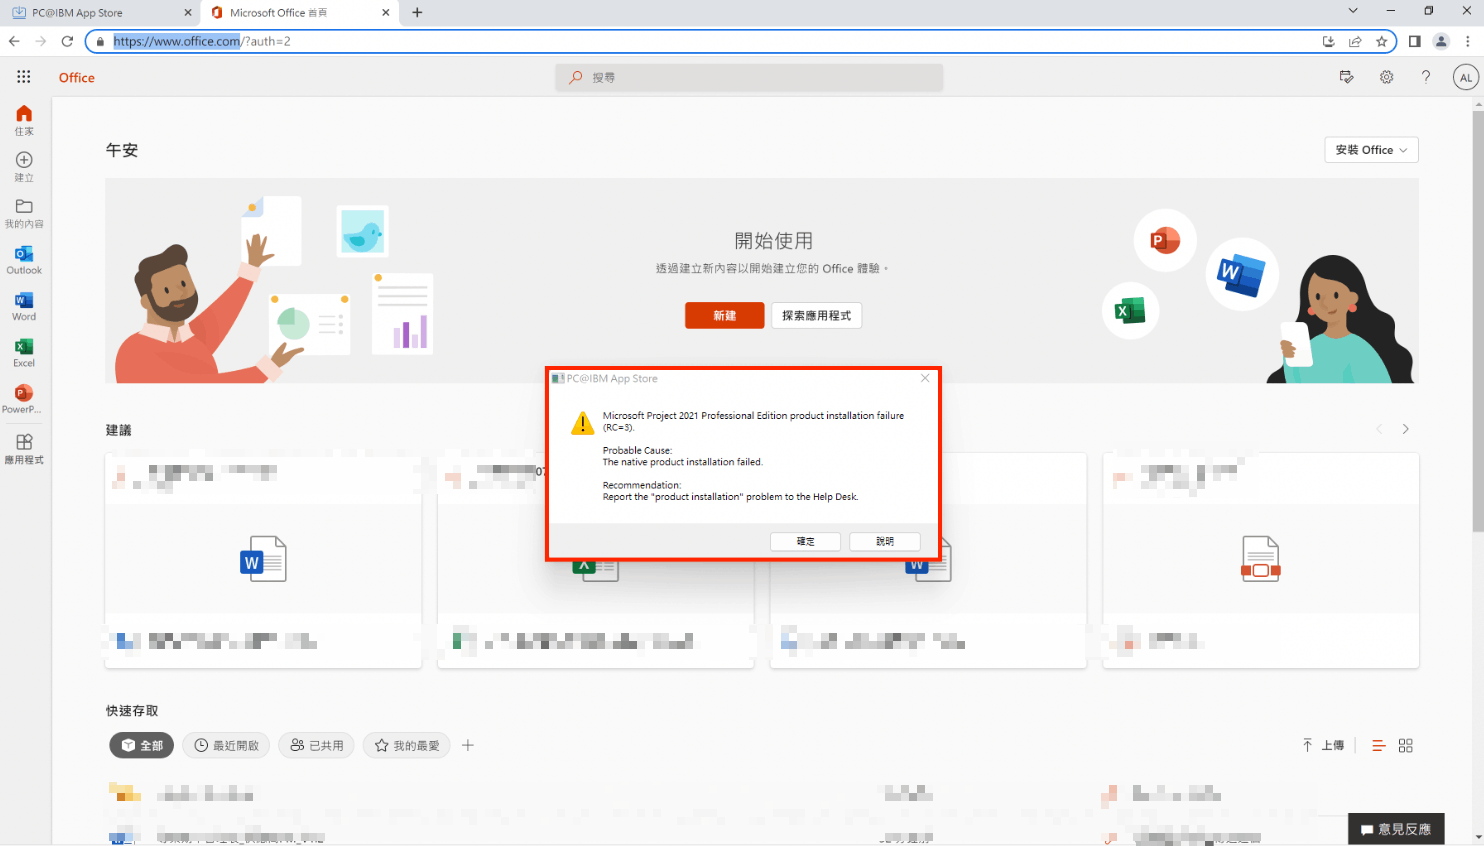1484x846 pixels.
Task: Open all Apps in the sidebar
Action: [24, 448]
